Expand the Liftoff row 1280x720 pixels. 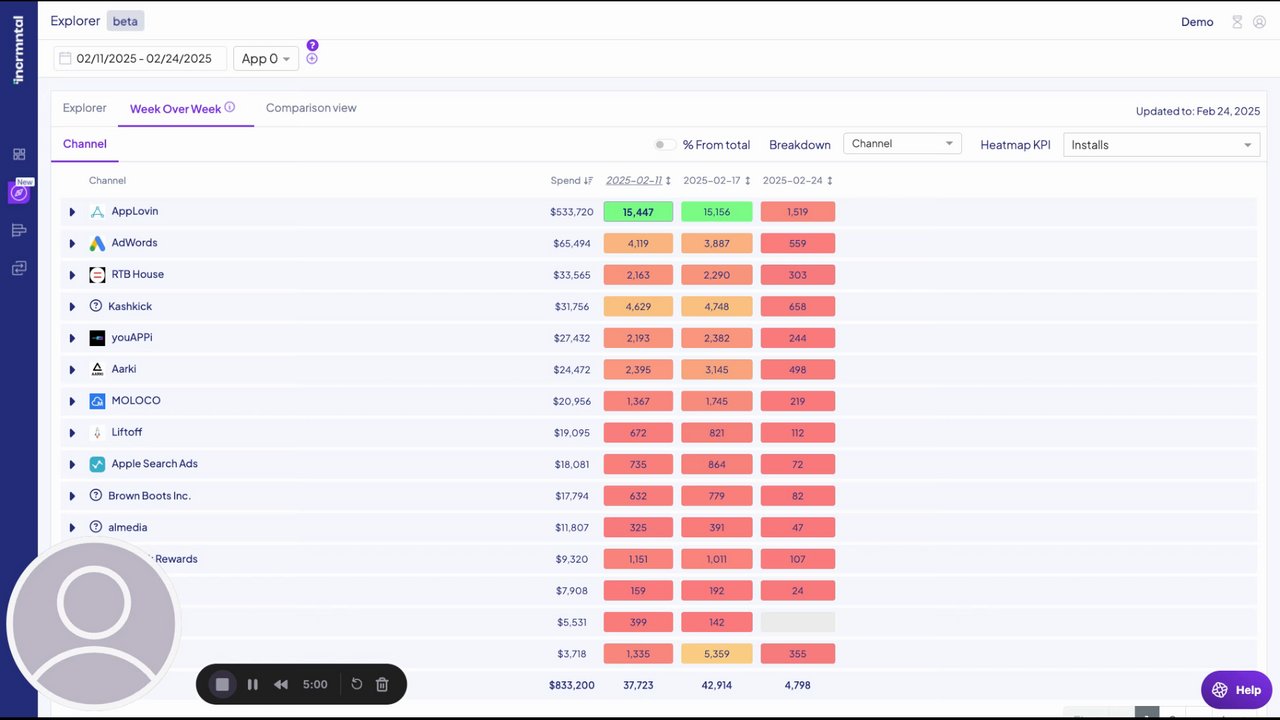click(x=72, y=433)
